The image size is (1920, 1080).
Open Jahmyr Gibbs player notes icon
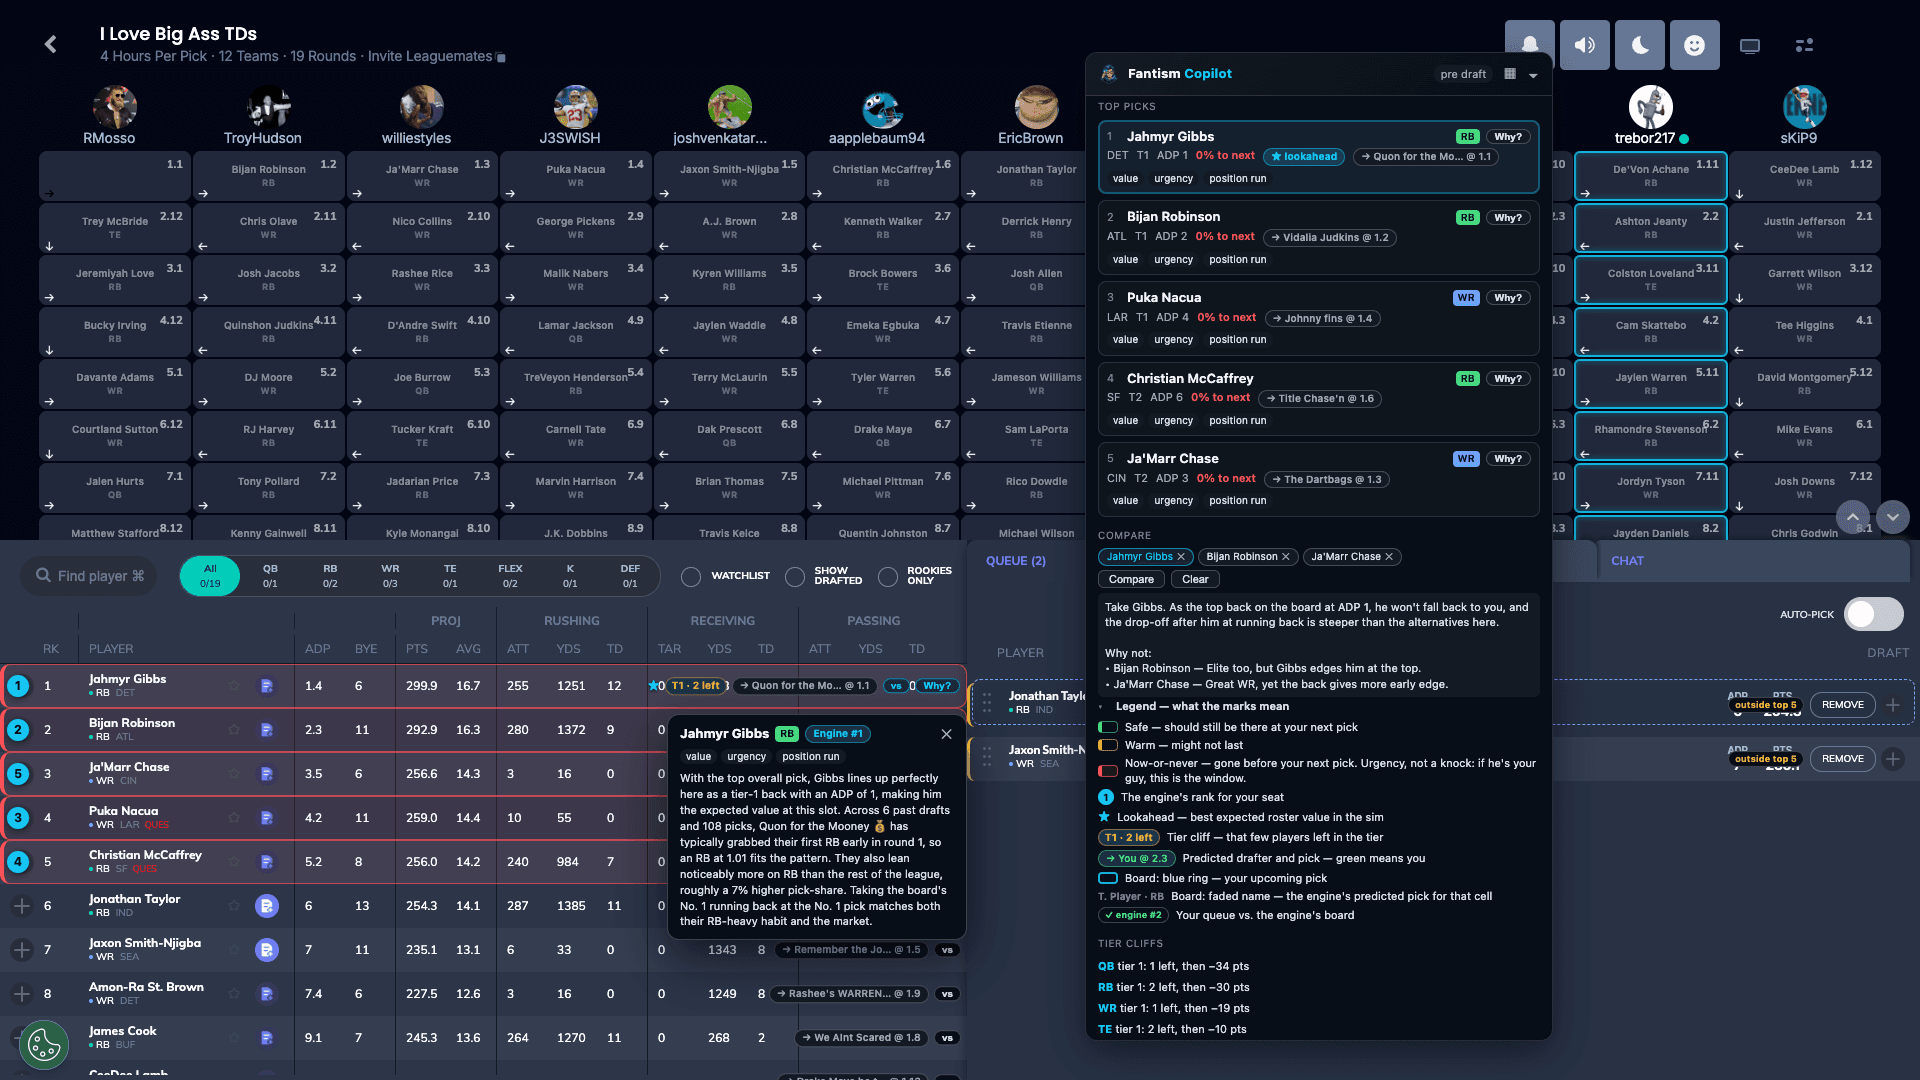tap(267, 686)
